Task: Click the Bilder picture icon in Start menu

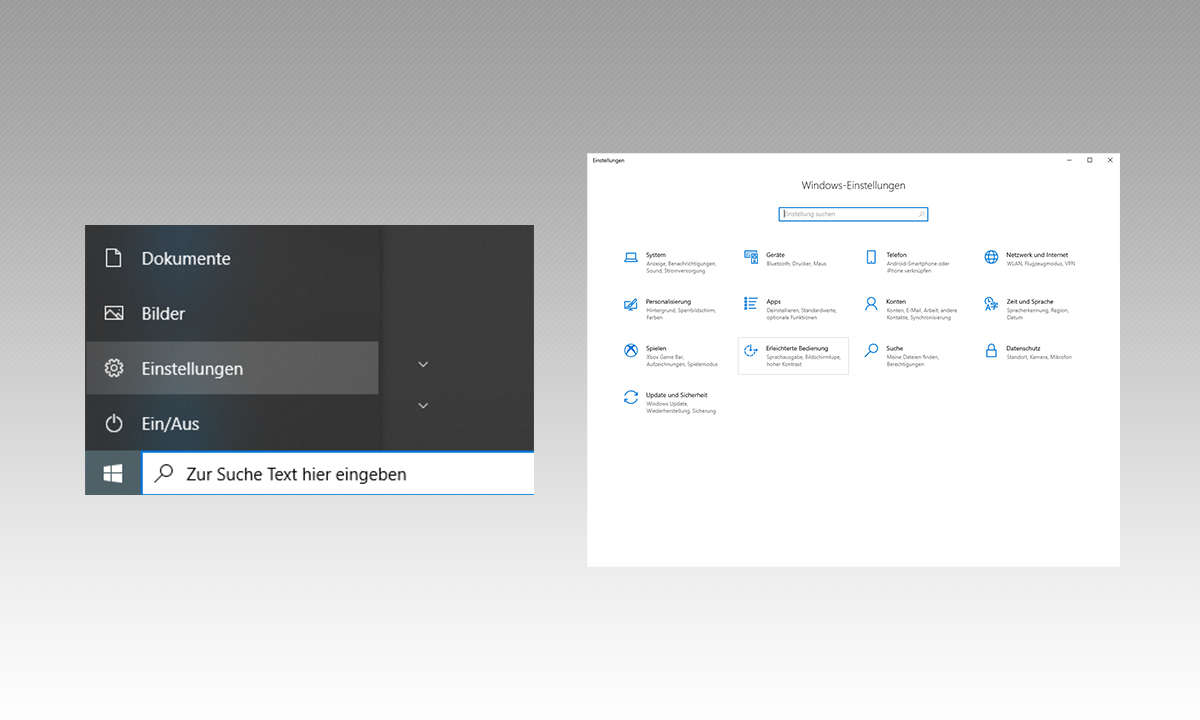Action: [x=113, y=313]
